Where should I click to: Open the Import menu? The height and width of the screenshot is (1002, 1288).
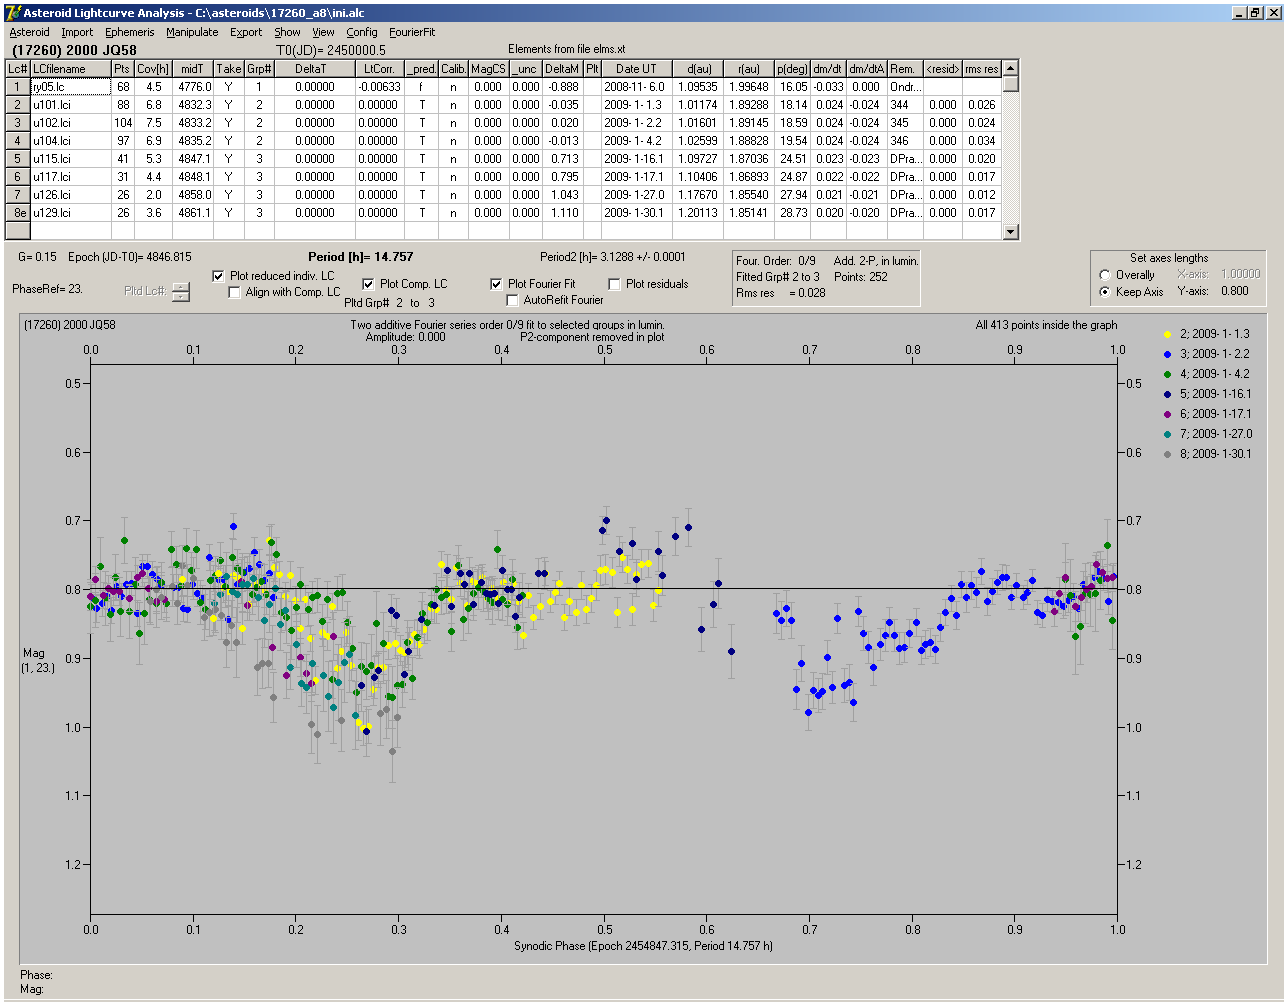(x=77, y=32)
